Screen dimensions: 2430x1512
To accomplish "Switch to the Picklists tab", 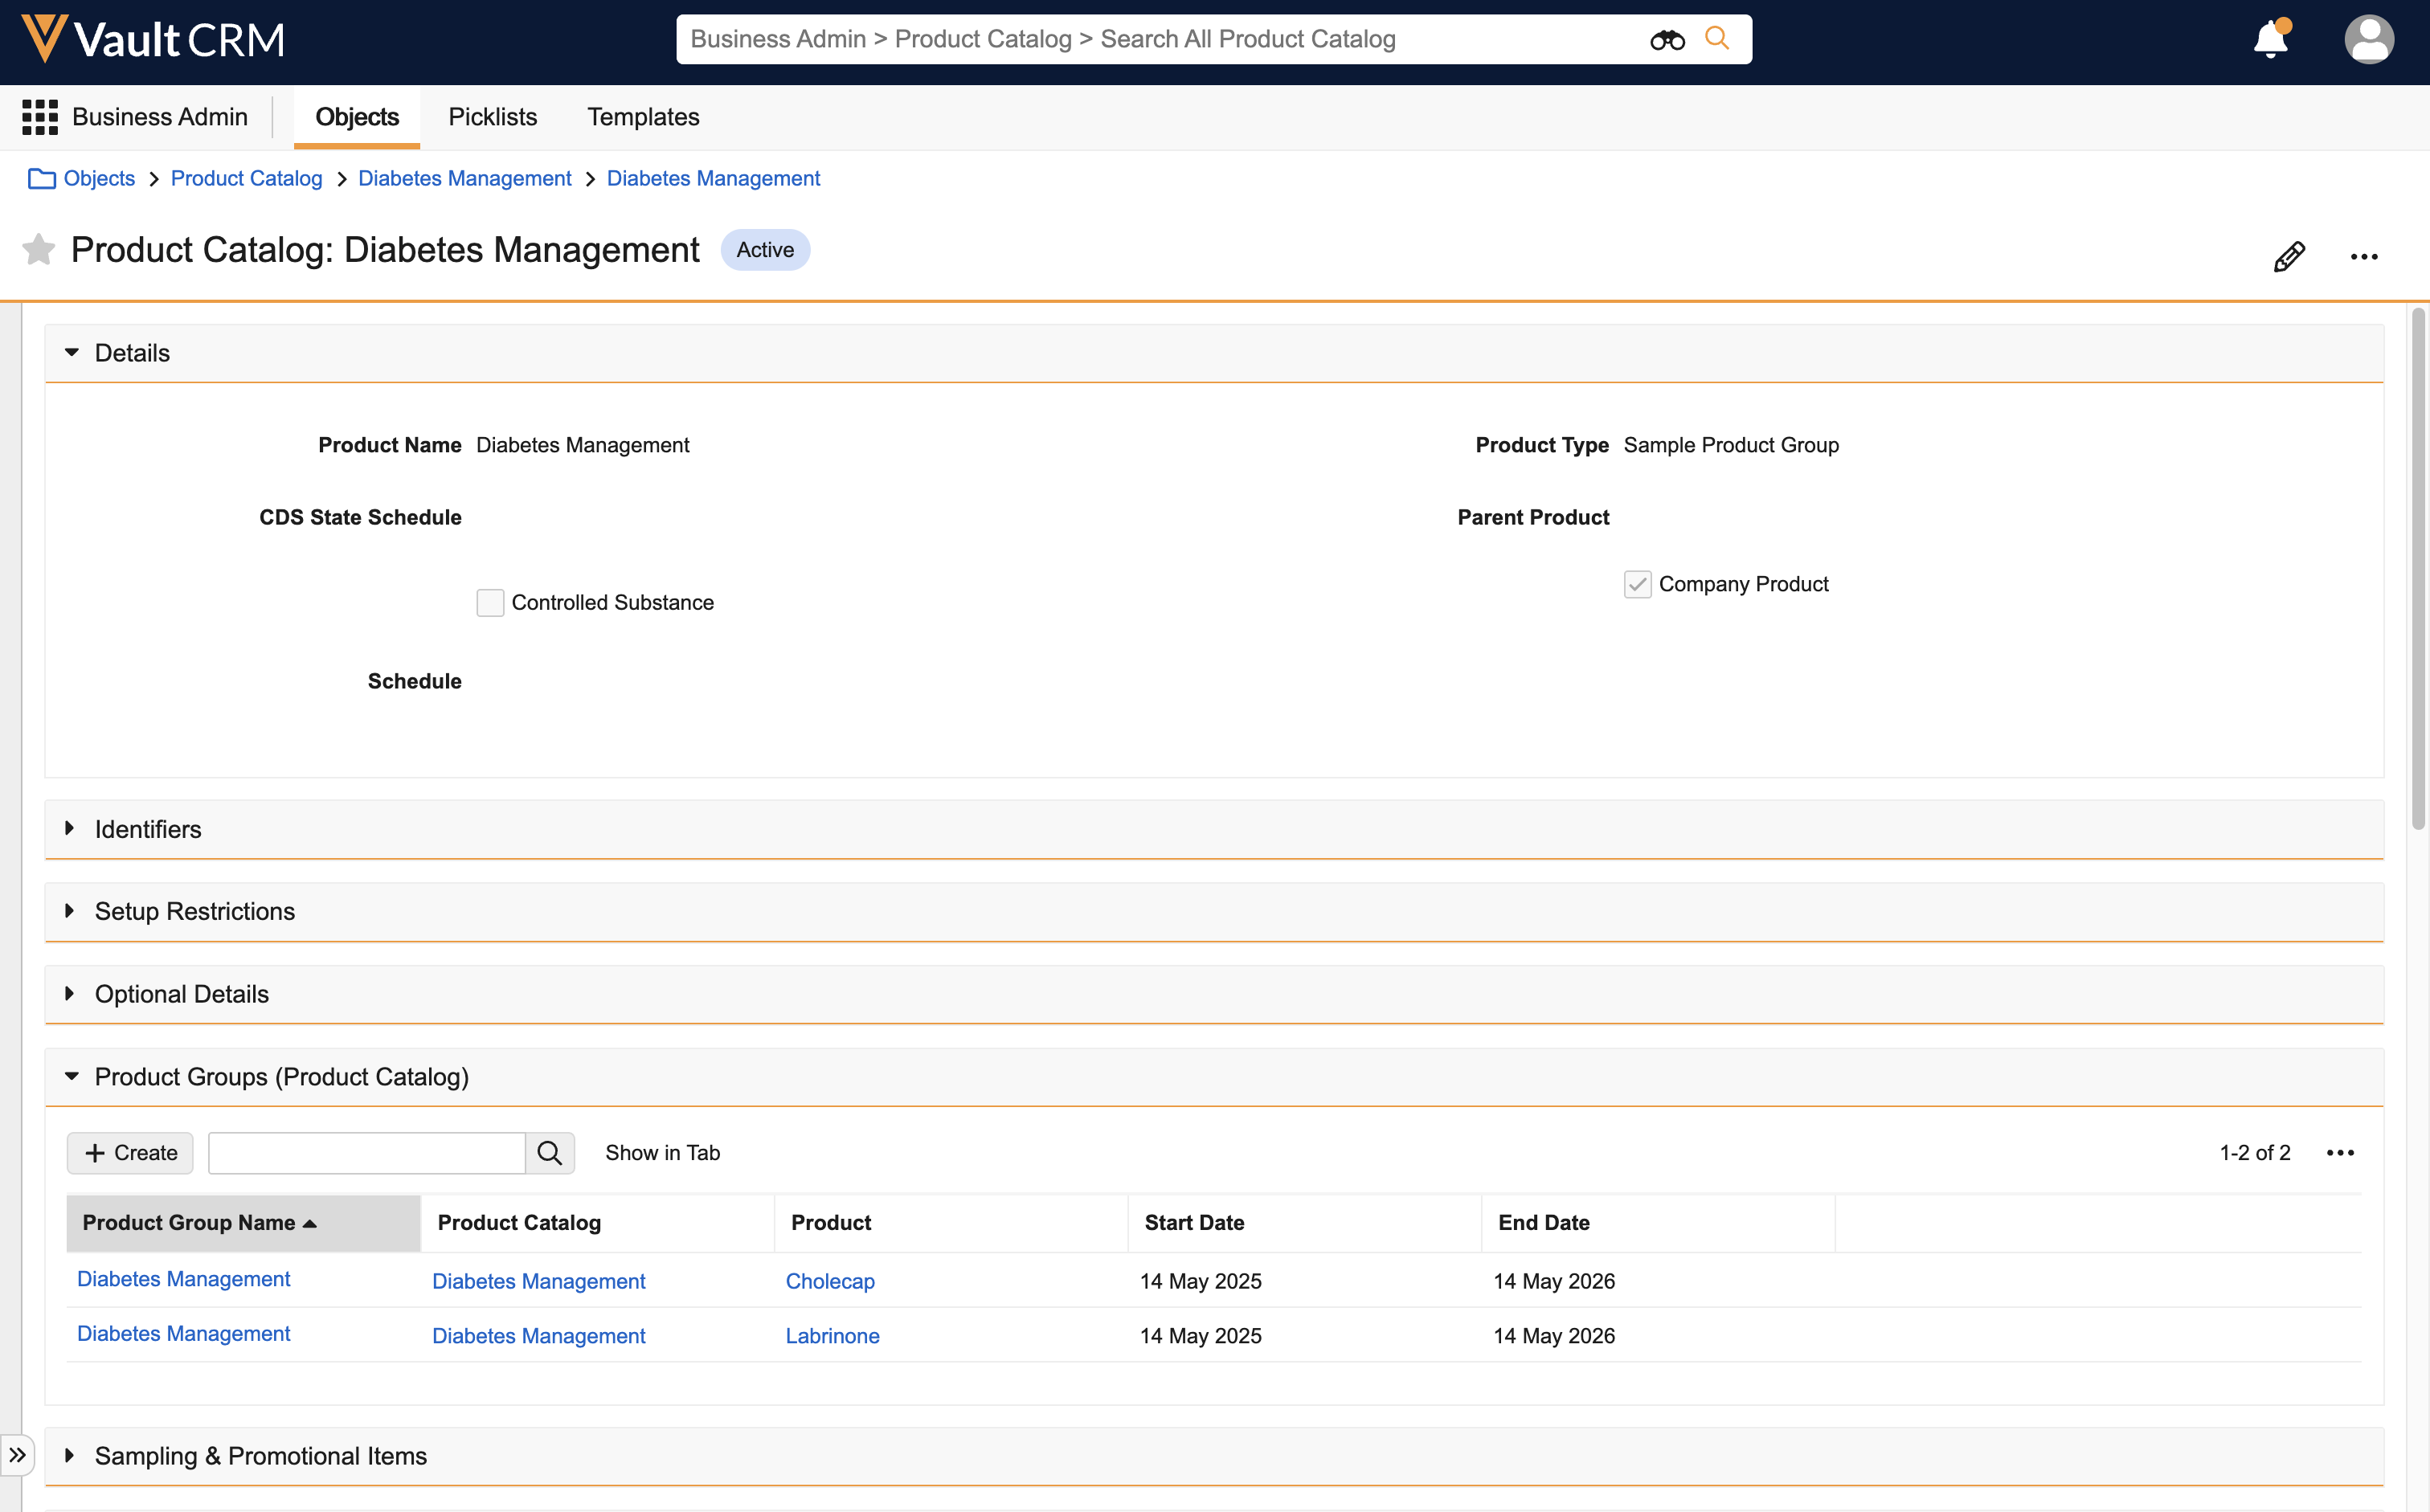I will 493,117.
